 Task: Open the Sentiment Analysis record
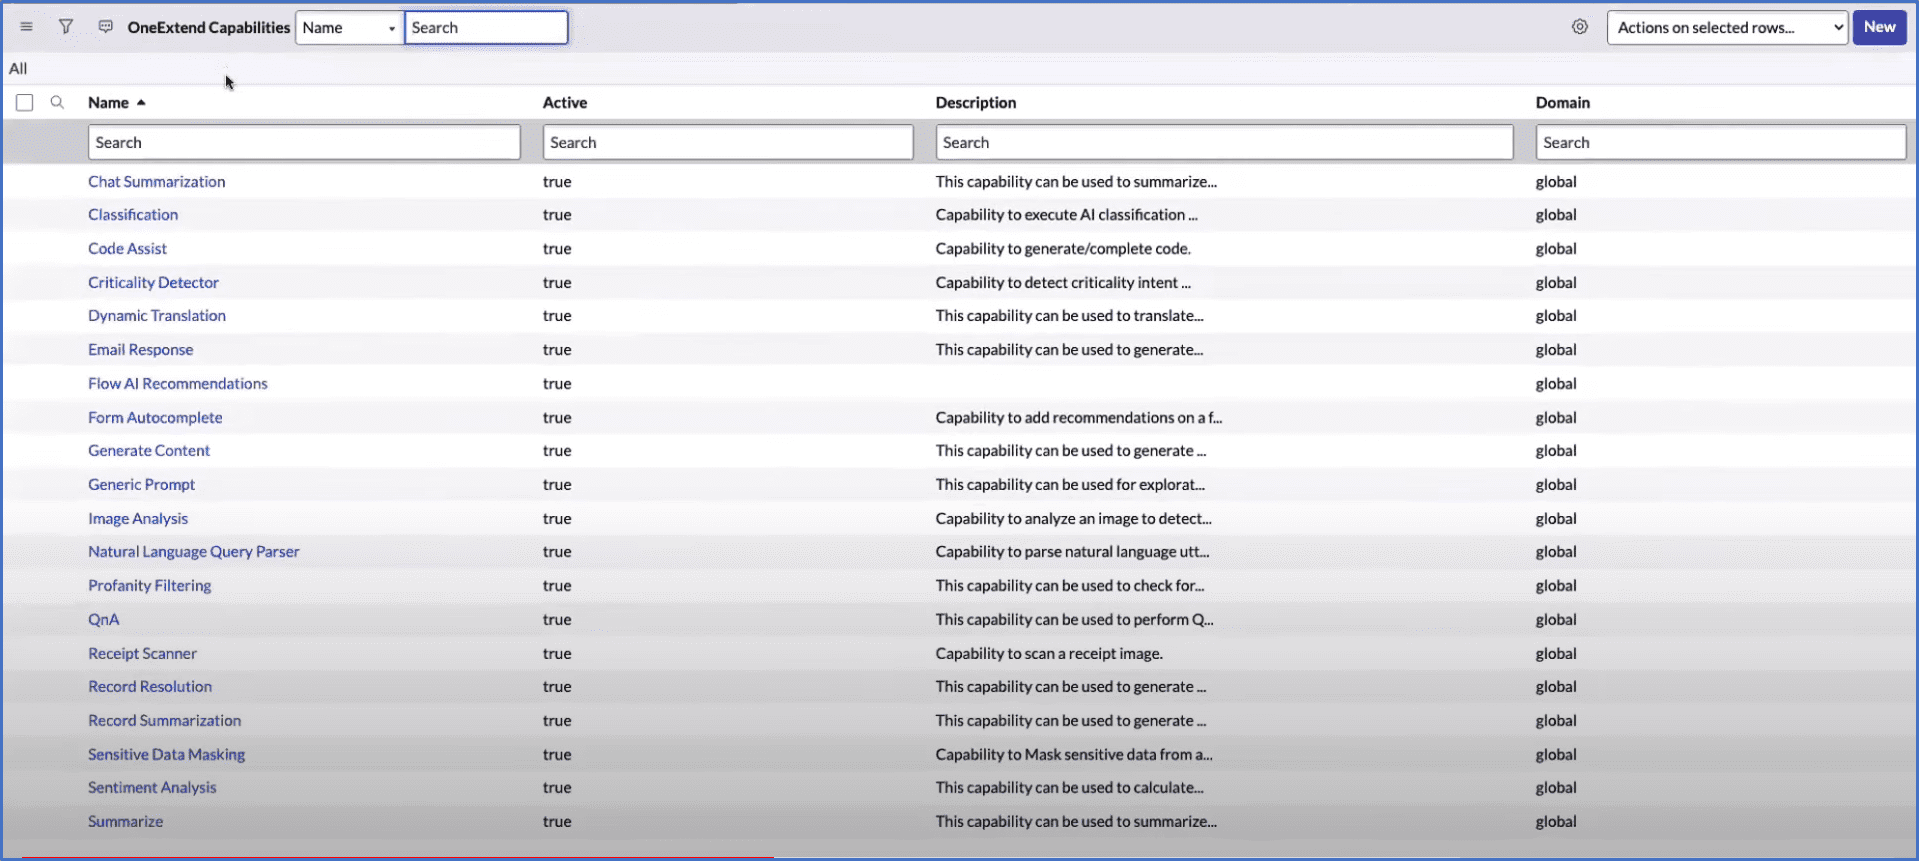pos(152,787)
